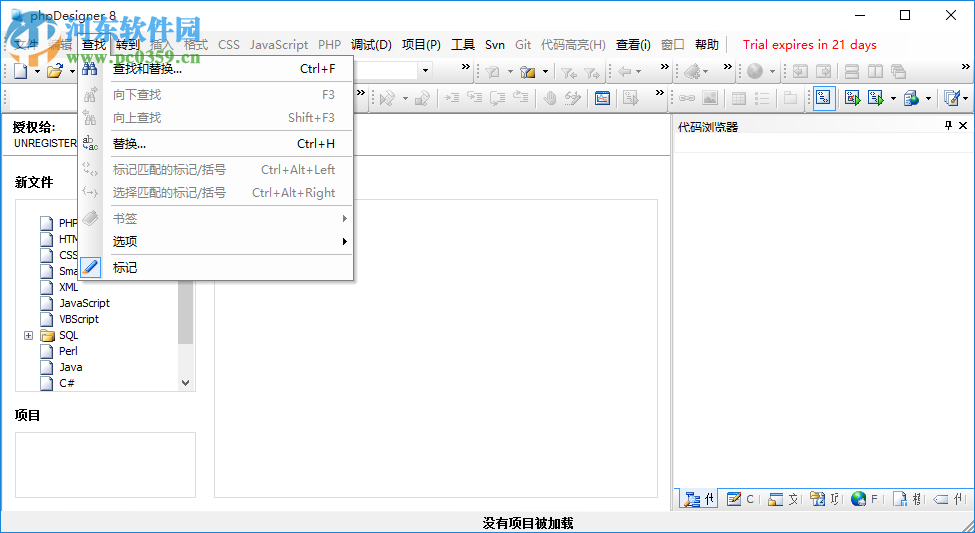Viewport: 975px width, 533px height.
Task: Click the hand icon in second toolbar
Action: point(550,98)
